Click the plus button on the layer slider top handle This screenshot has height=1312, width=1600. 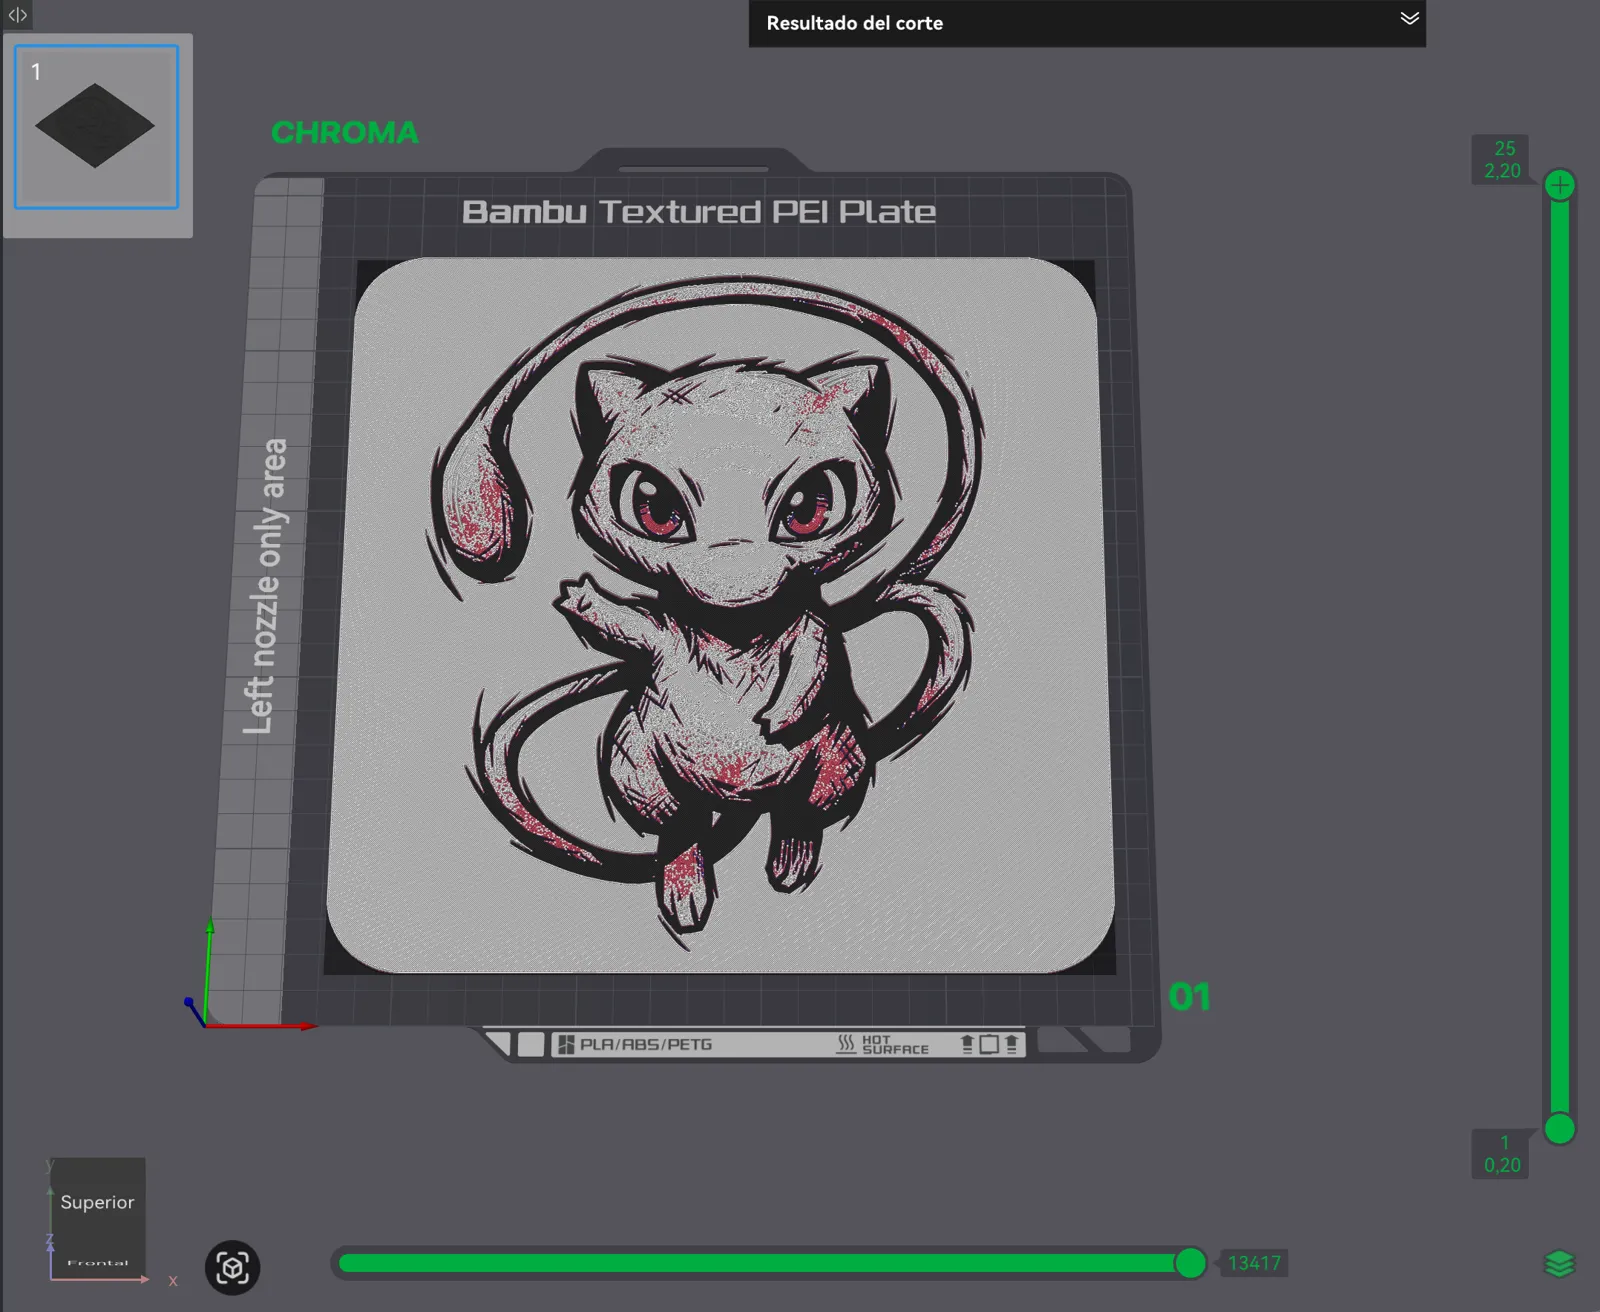click(1560, 185)
